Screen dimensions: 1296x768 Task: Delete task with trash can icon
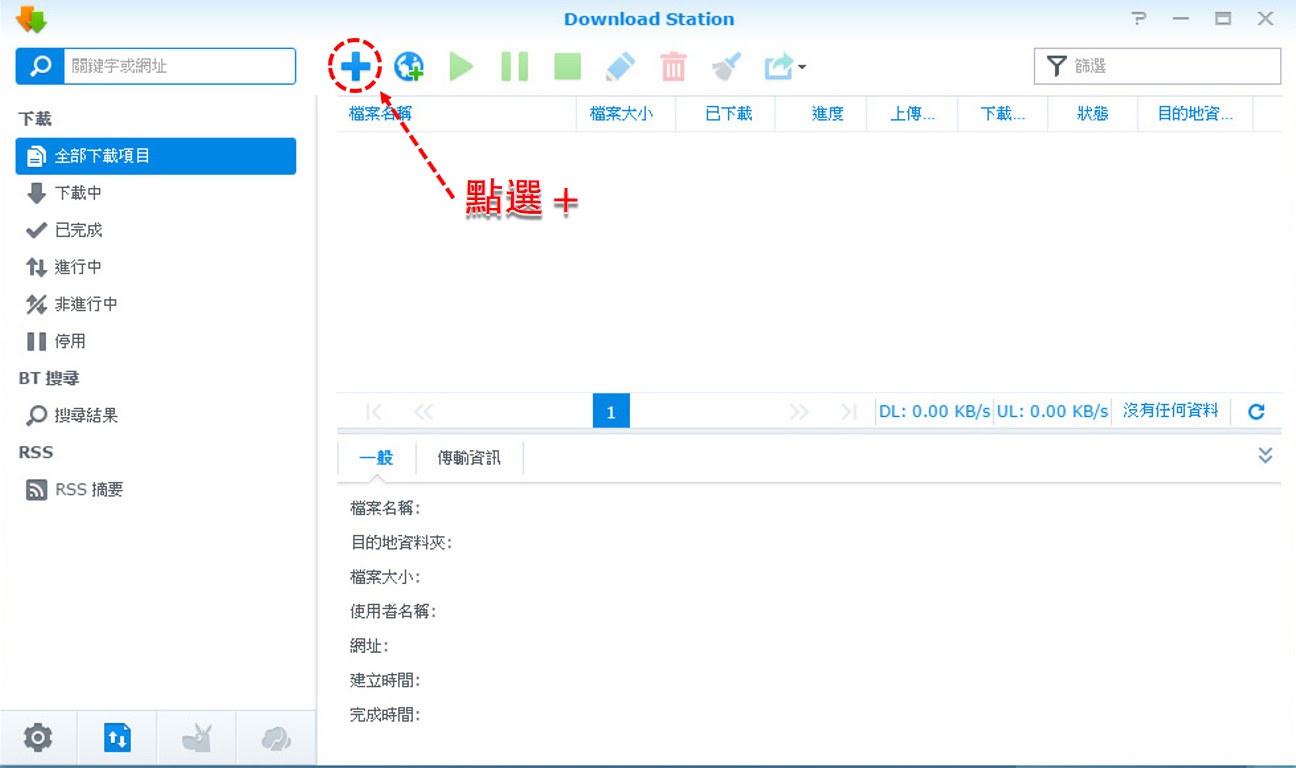[x=674, y=67]
